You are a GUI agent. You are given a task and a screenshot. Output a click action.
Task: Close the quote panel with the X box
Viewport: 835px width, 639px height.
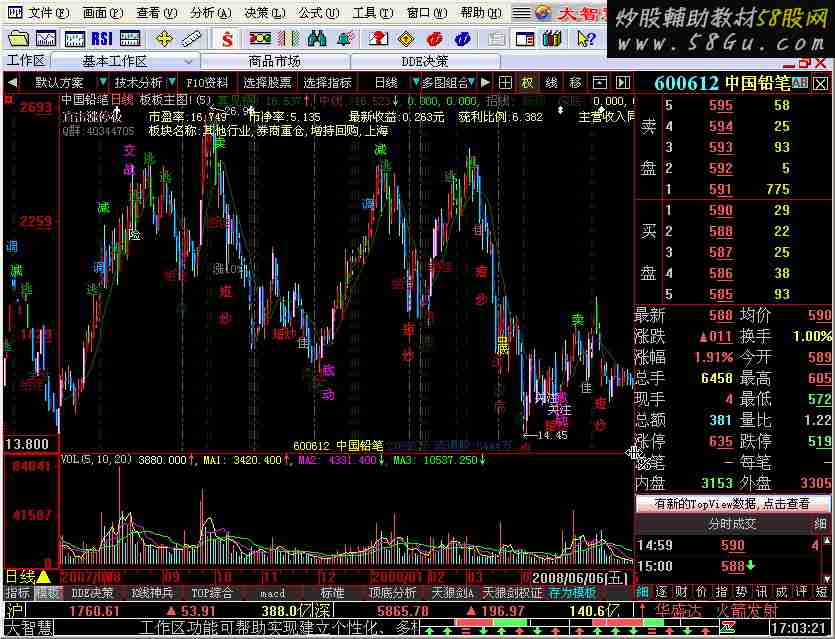(x=821, y=83)
